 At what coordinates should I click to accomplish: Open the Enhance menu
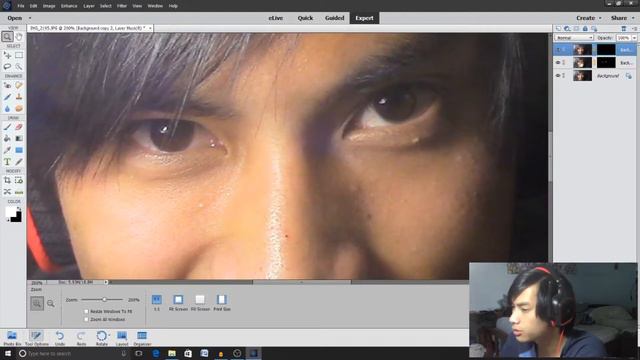[69, 6]
